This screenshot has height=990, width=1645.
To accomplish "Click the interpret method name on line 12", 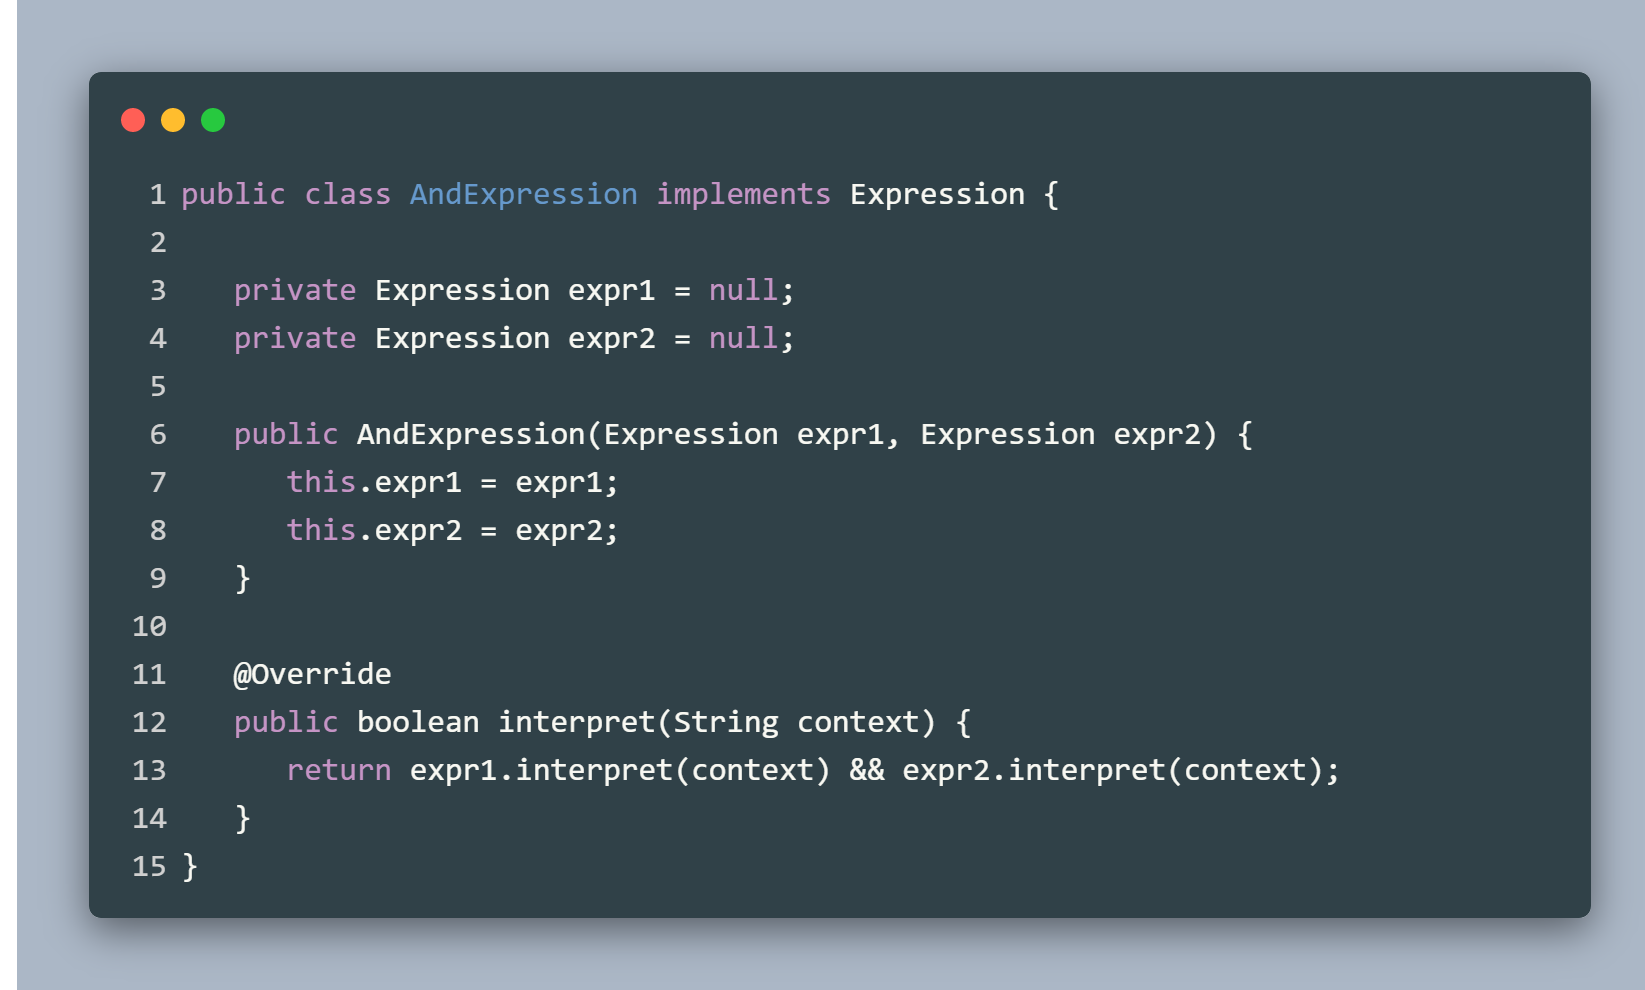I will [x=576, y=723].
